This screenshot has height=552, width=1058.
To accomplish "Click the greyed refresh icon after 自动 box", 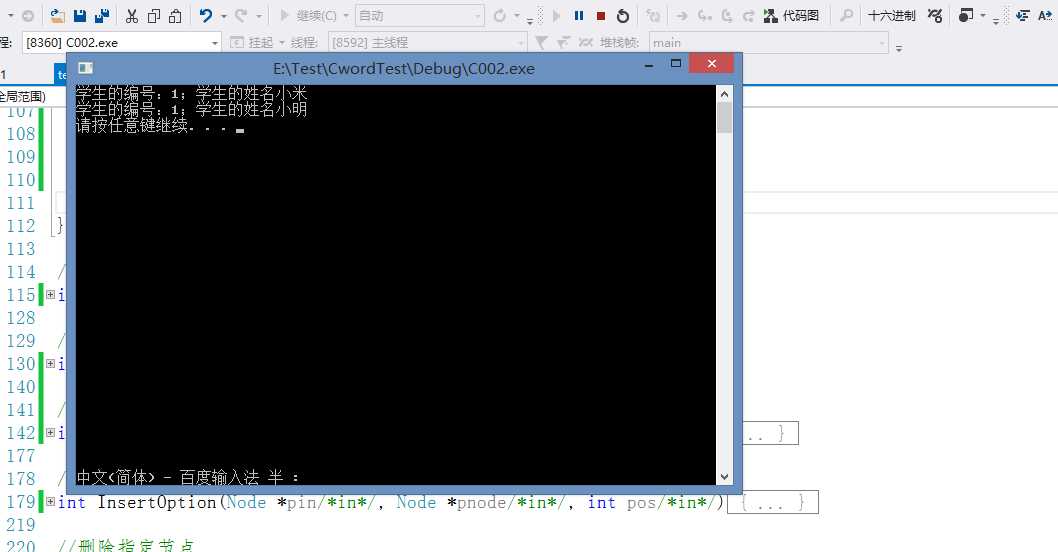I will click(500, 16).
